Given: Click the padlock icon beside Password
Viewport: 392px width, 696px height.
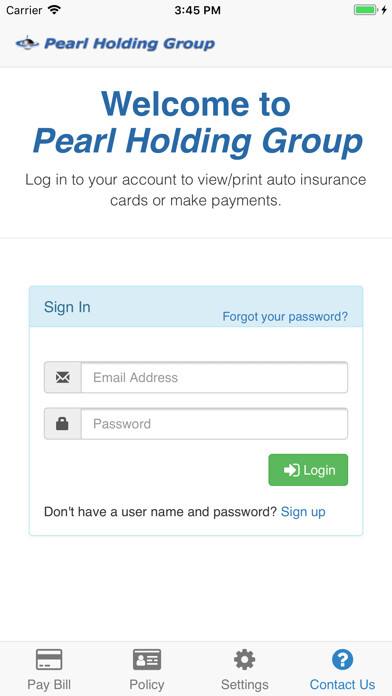Looking at the screenshot, I should [62, 424].
